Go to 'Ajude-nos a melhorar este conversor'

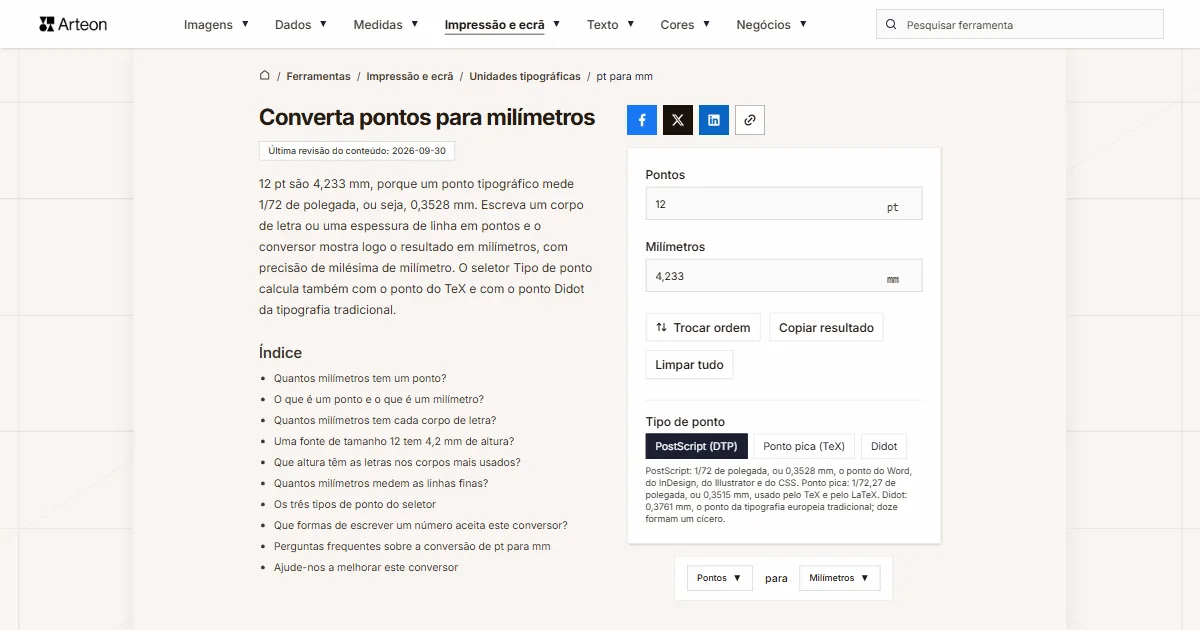(x=366, y=567)
